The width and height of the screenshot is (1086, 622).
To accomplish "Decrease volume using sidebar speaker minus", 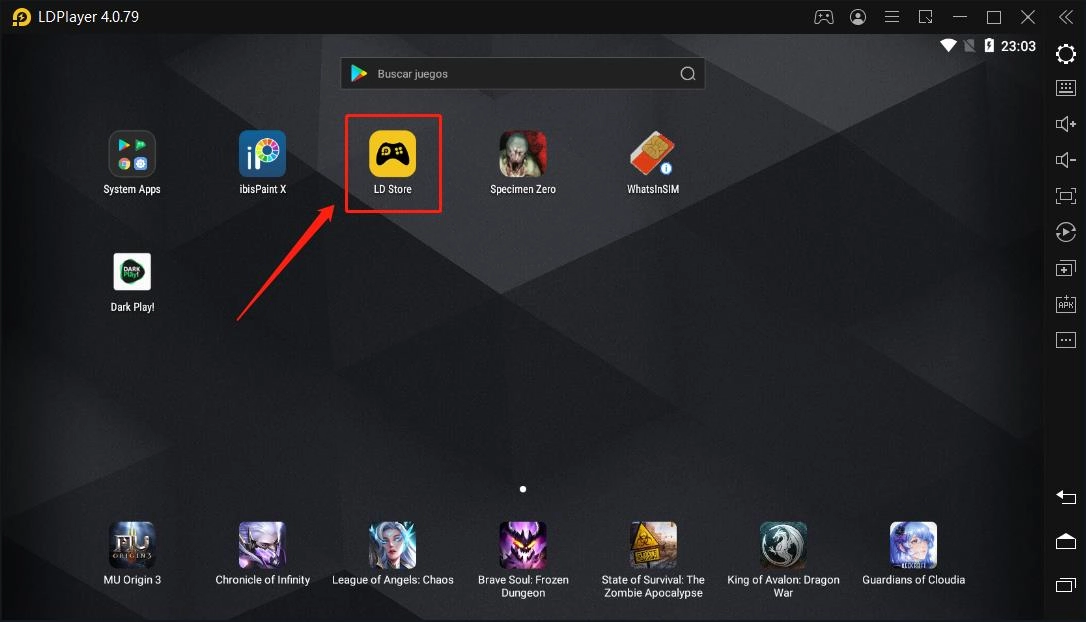I will pyautogui.click(x=1066, y=160).
